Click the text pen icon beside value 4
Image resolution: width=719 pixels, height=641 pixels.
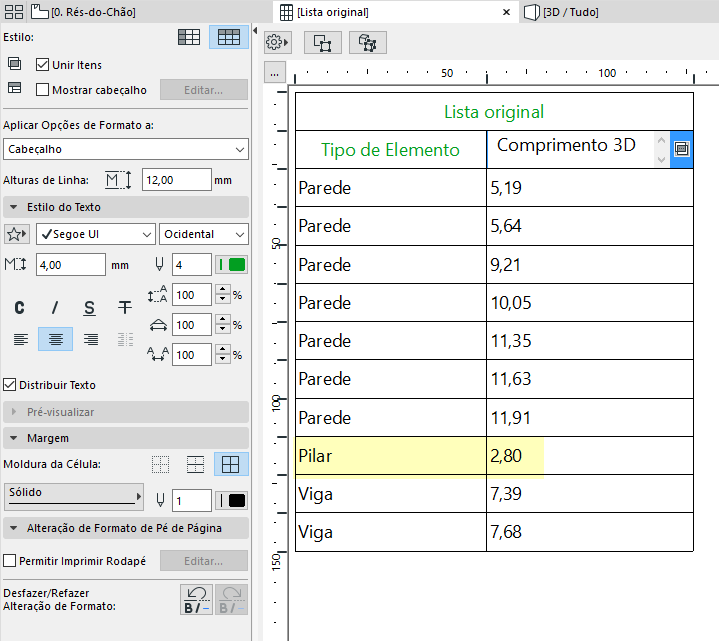(159, 265)
